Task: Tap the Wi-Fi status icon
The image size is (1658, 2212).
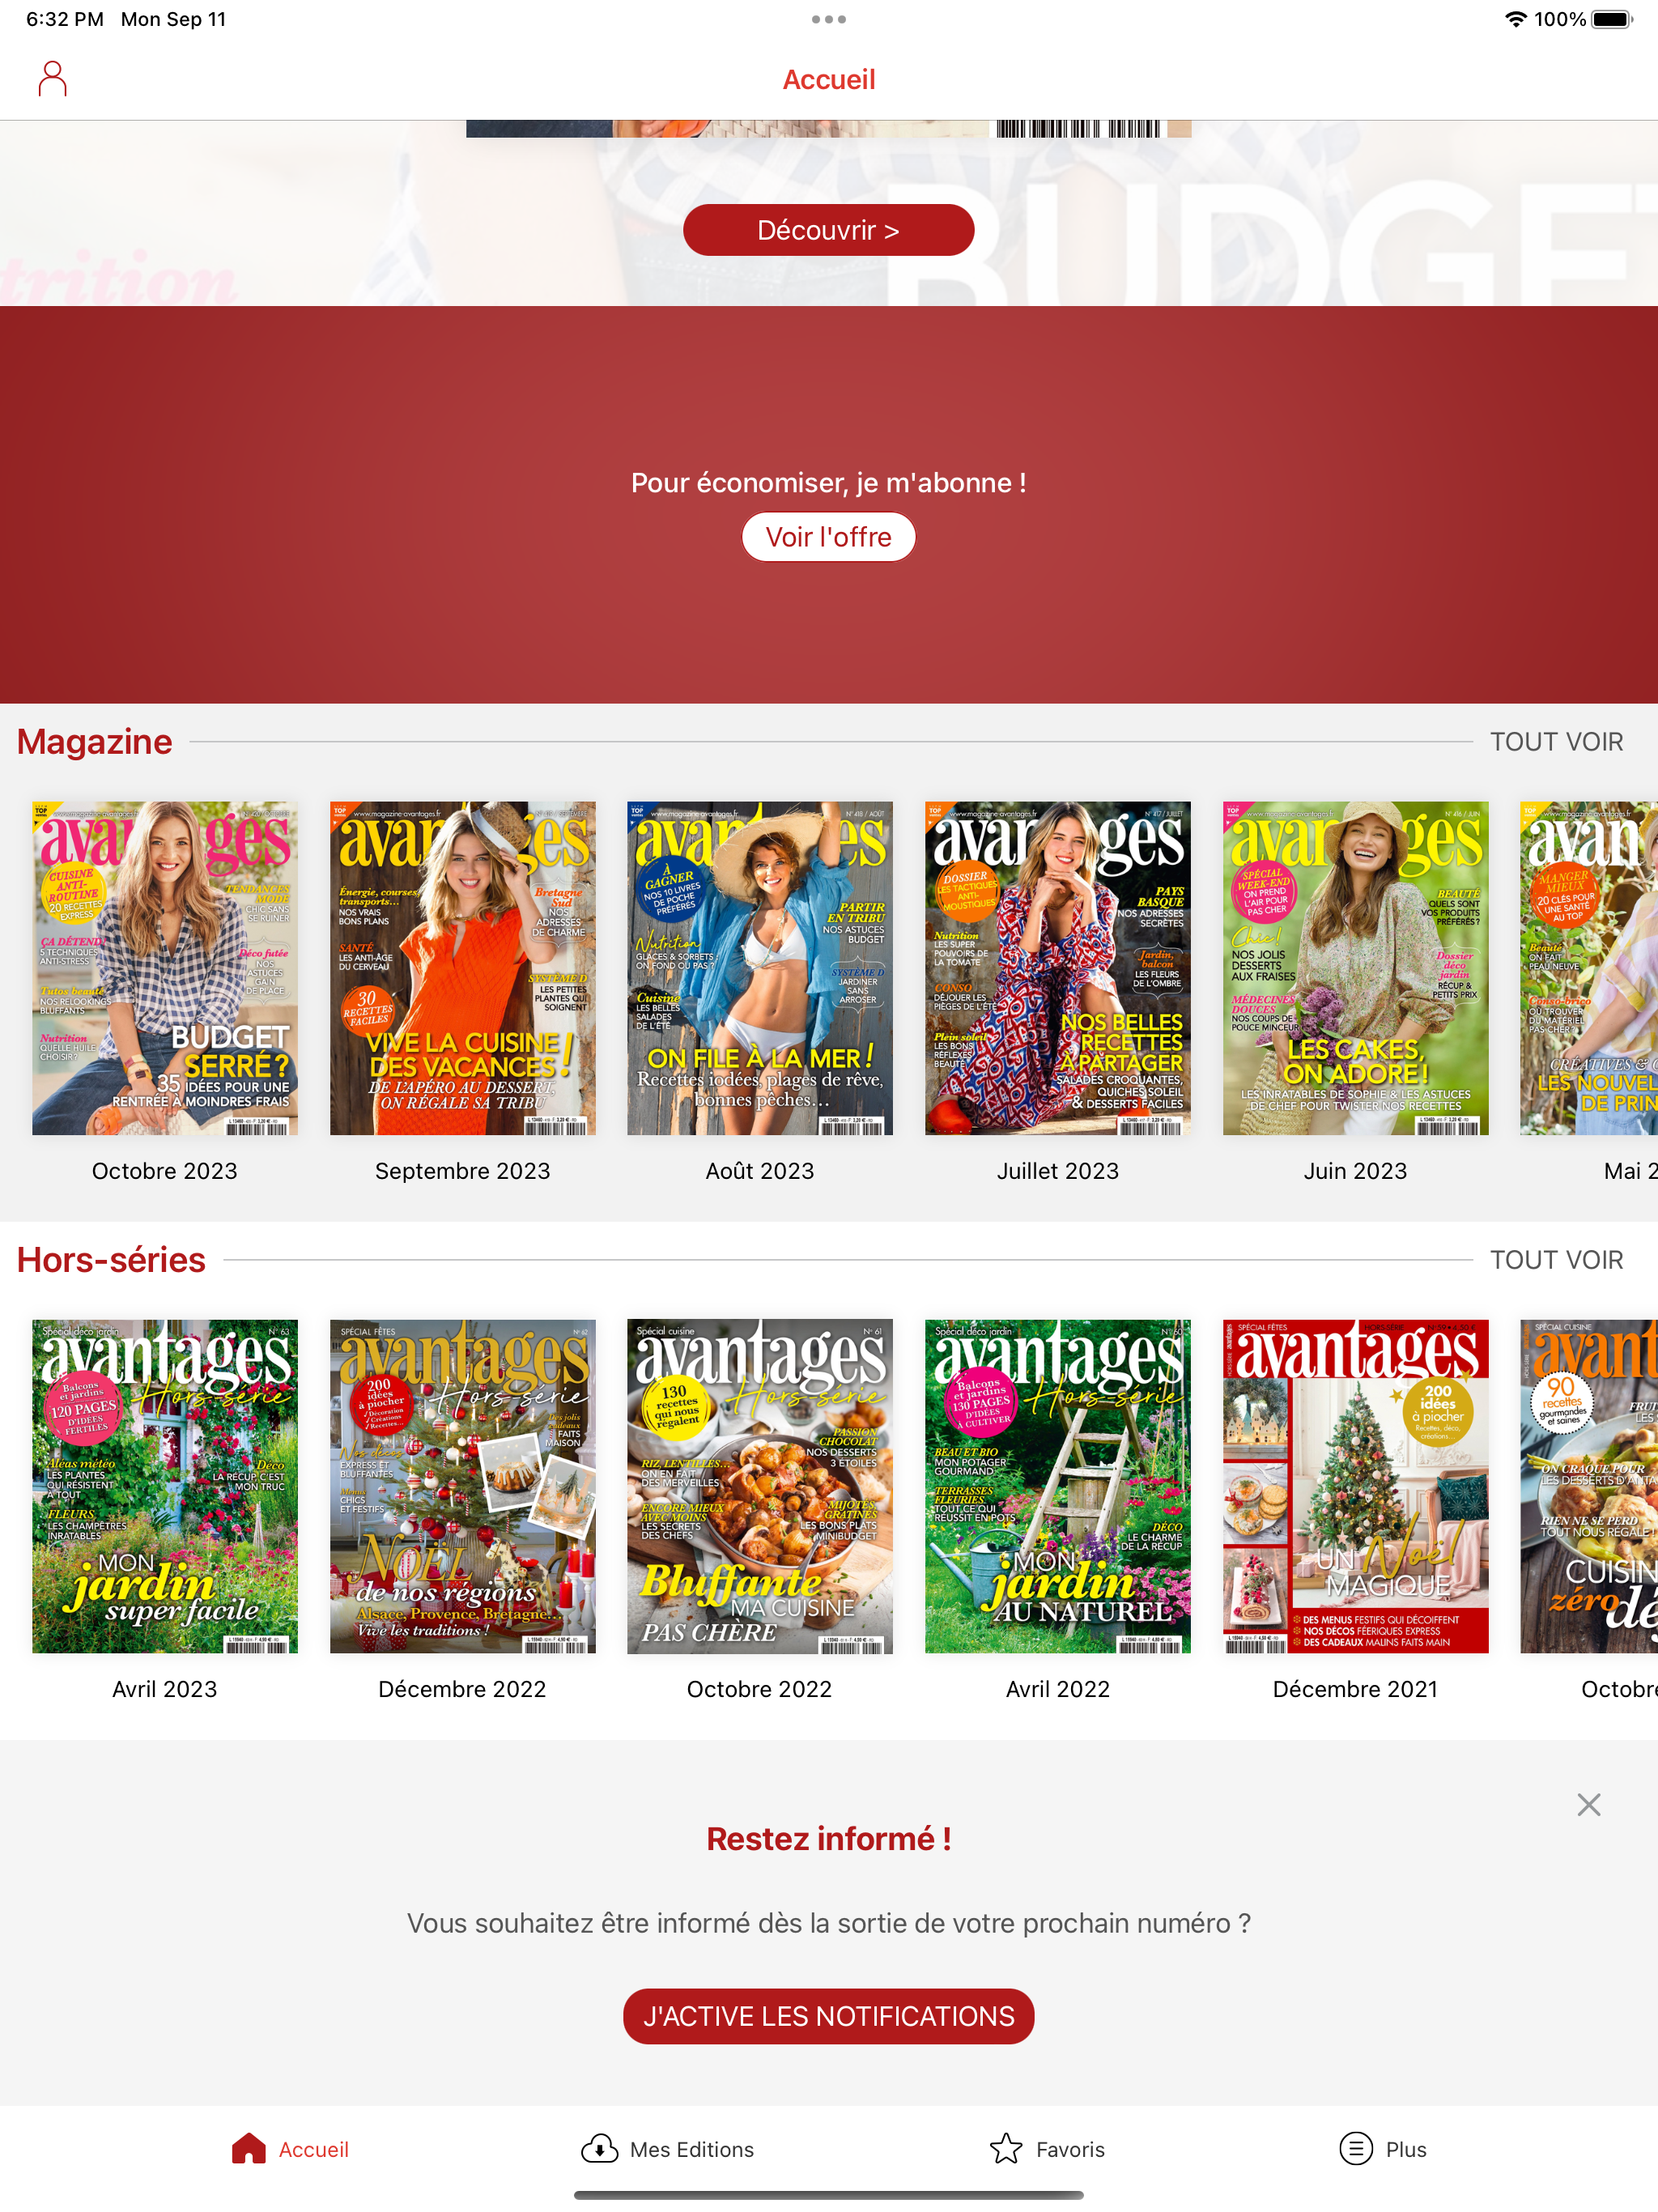Action: (x=1516, y=19)
